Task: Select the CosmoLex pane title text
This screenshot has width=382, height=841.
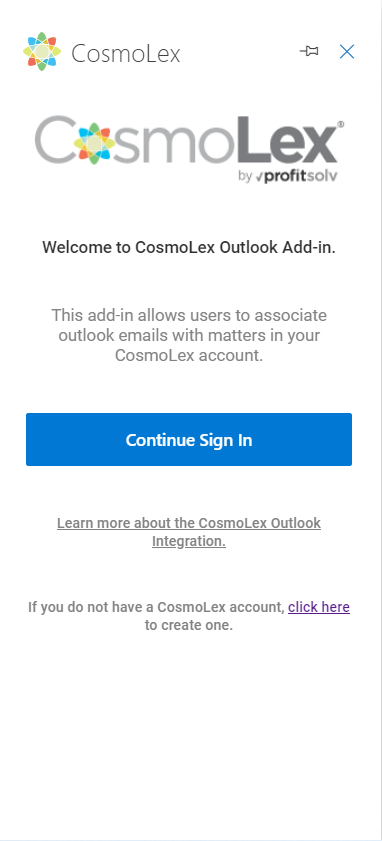Action: (x=126, y=53)
